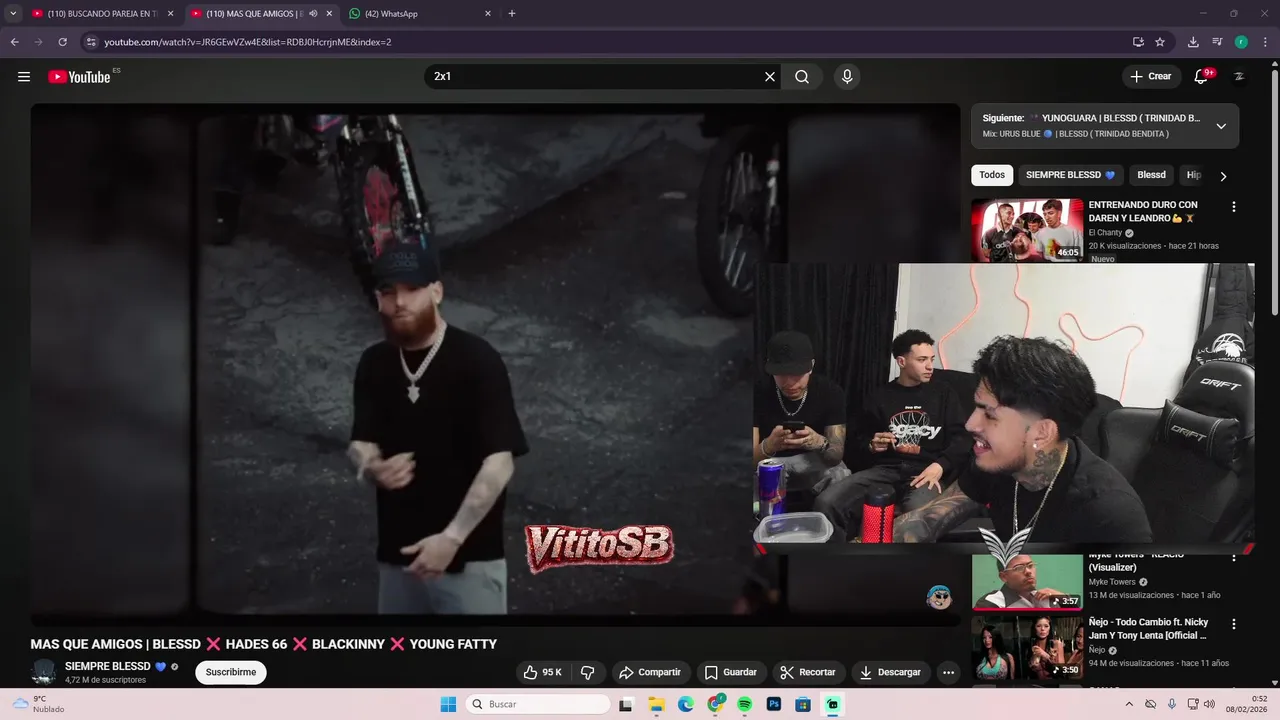
Task: Go to YouTube home via logo
Action: coord(79,77)
